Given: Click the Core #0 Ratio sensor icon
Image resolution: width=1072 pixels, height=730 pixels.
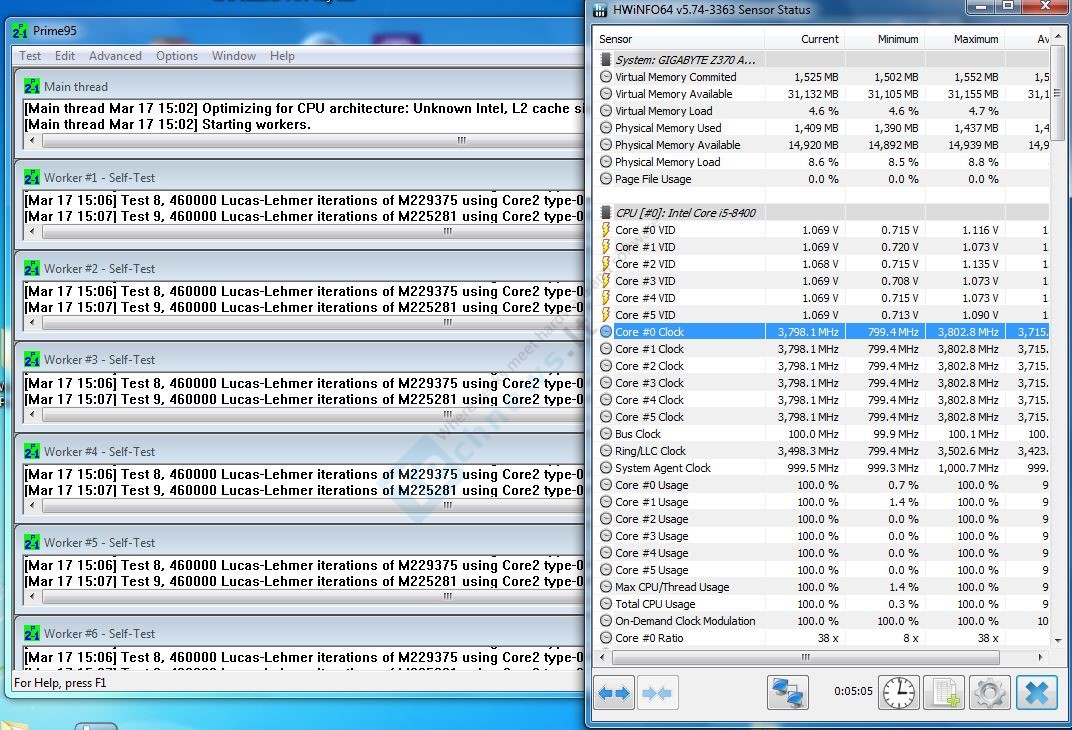Looking at the screenshot, I should click(x=606, y=638).
